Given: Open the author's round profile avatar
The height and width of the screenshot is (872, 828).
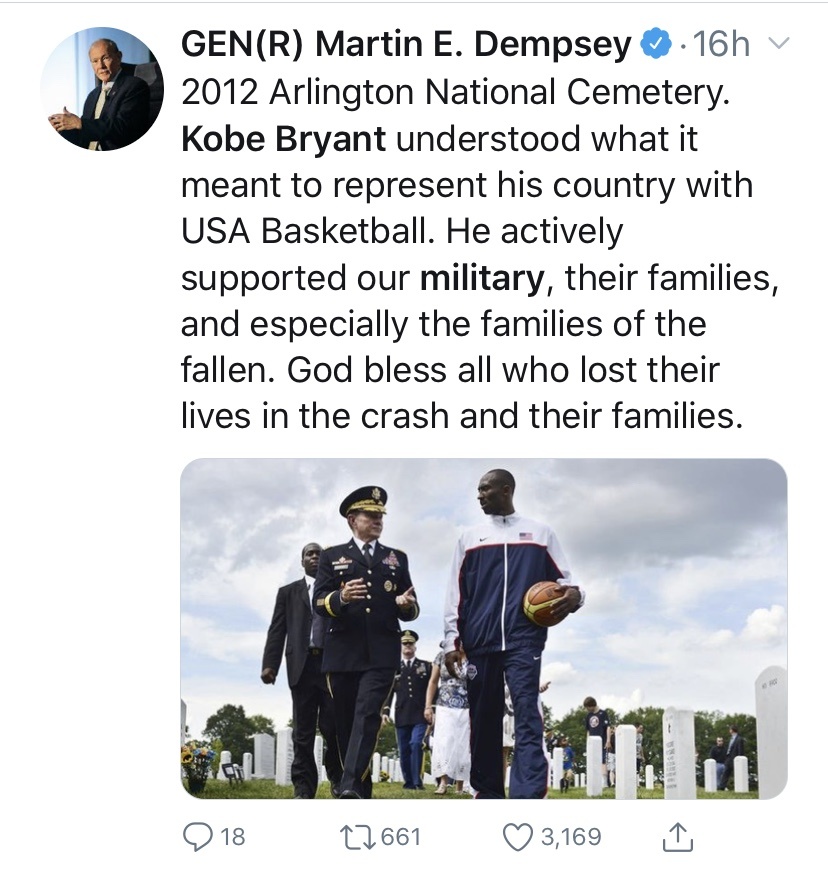Looking at the screenshot, I should click(101, 89).
